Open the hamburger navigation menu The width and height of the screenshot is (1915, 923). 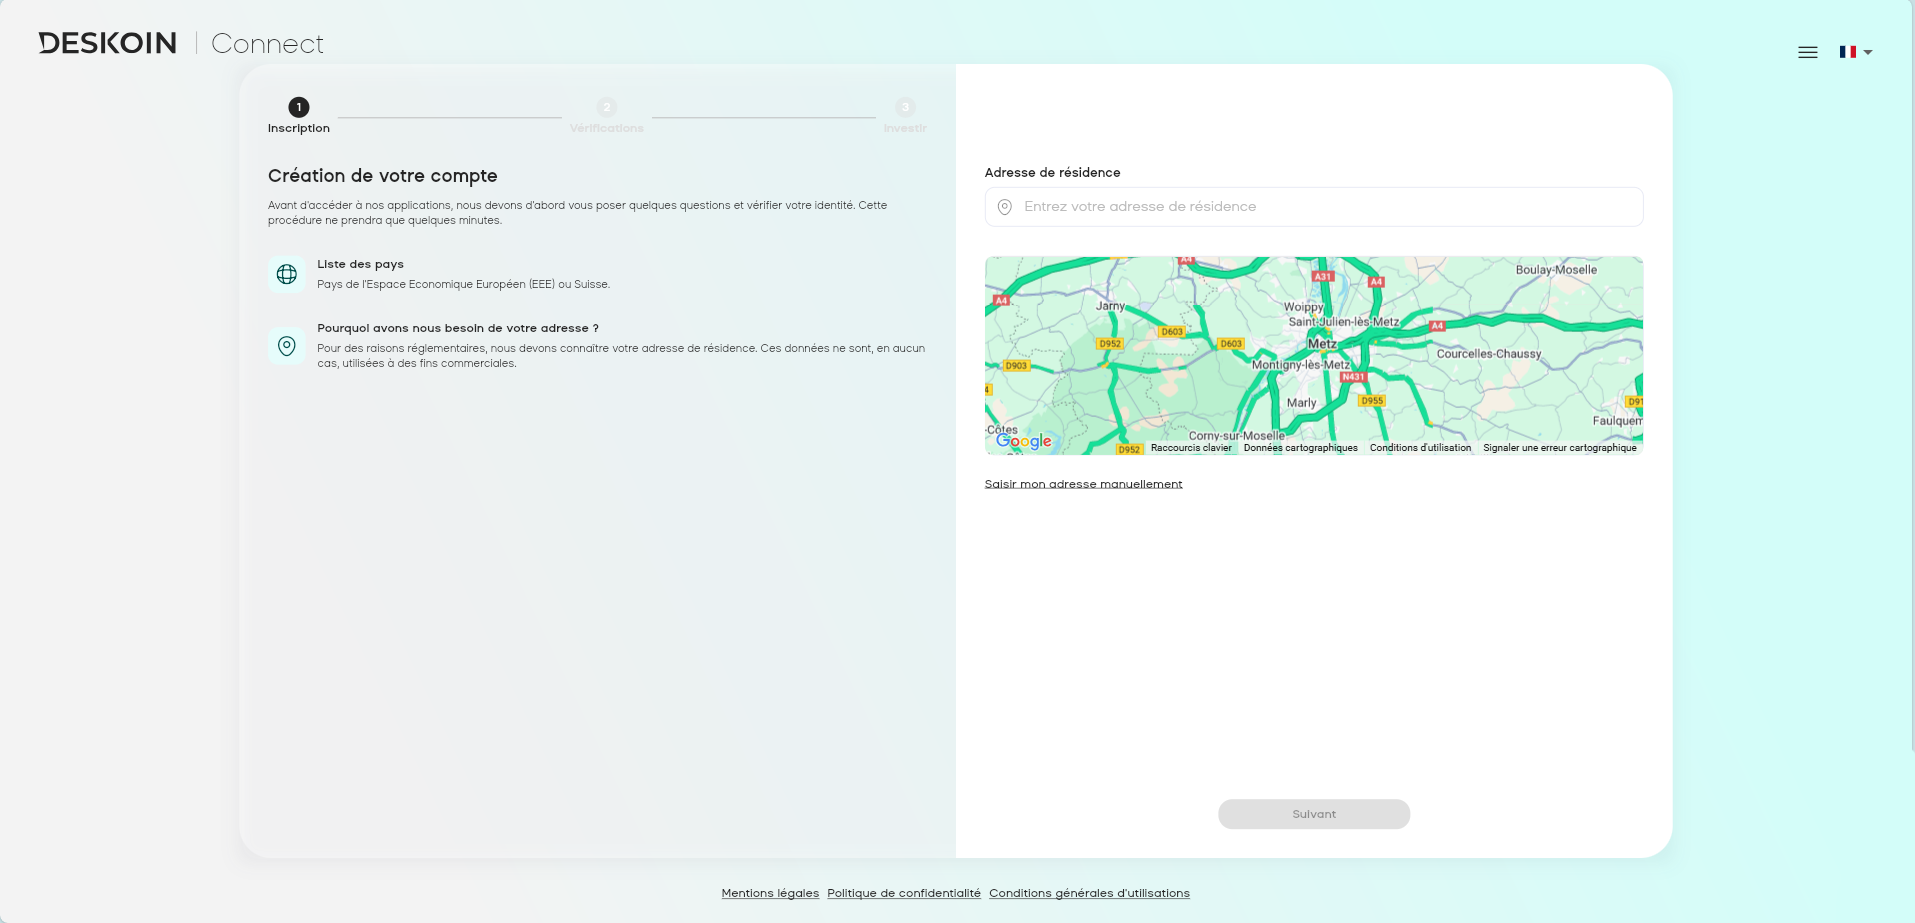point(1808,52)
